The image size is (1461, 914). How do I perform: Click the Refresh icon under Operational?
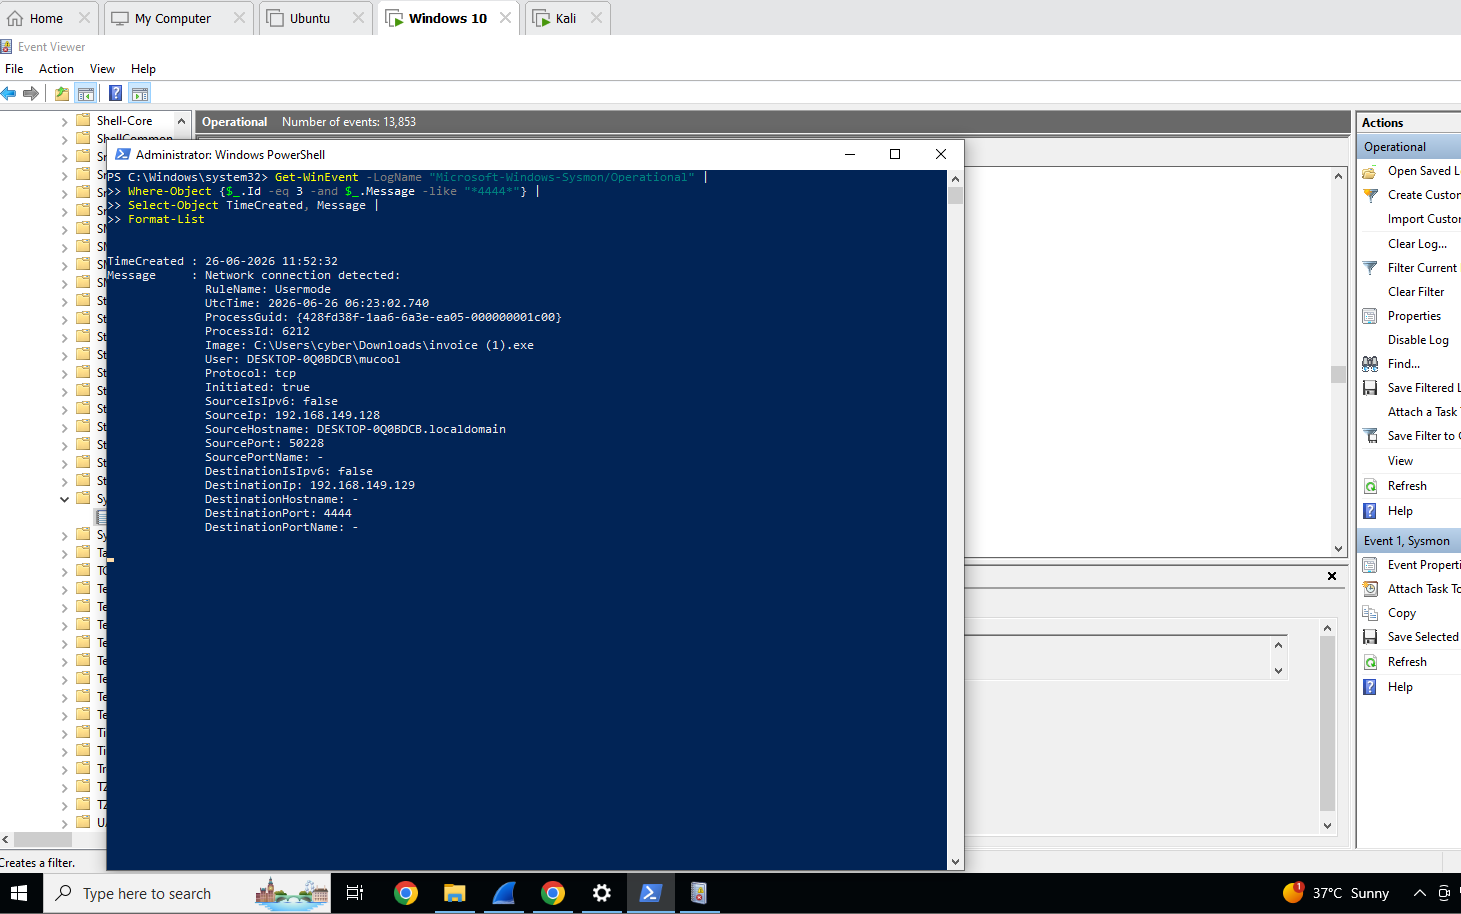[x=1370, y=486]
